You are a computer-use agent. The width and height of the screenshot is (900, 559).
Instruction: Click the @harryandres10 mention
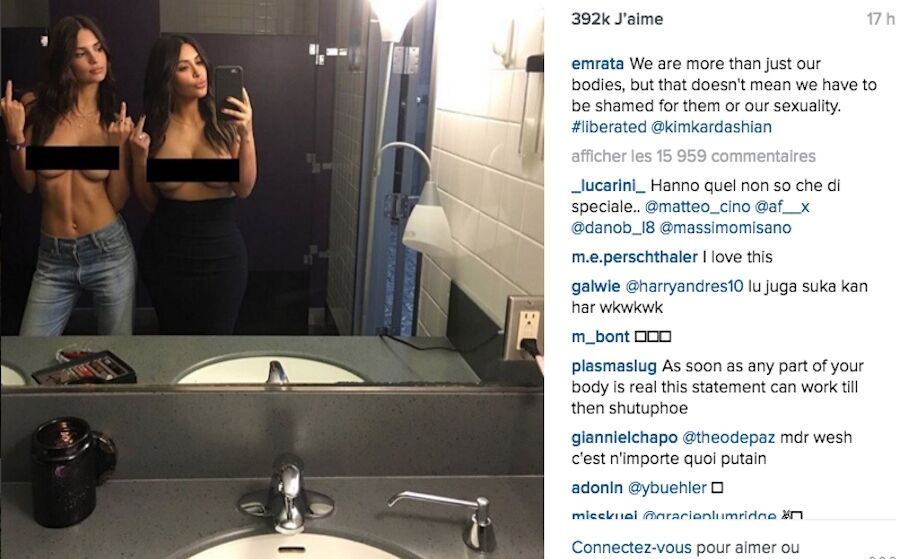pyautogui.click(x=684, y=286)
